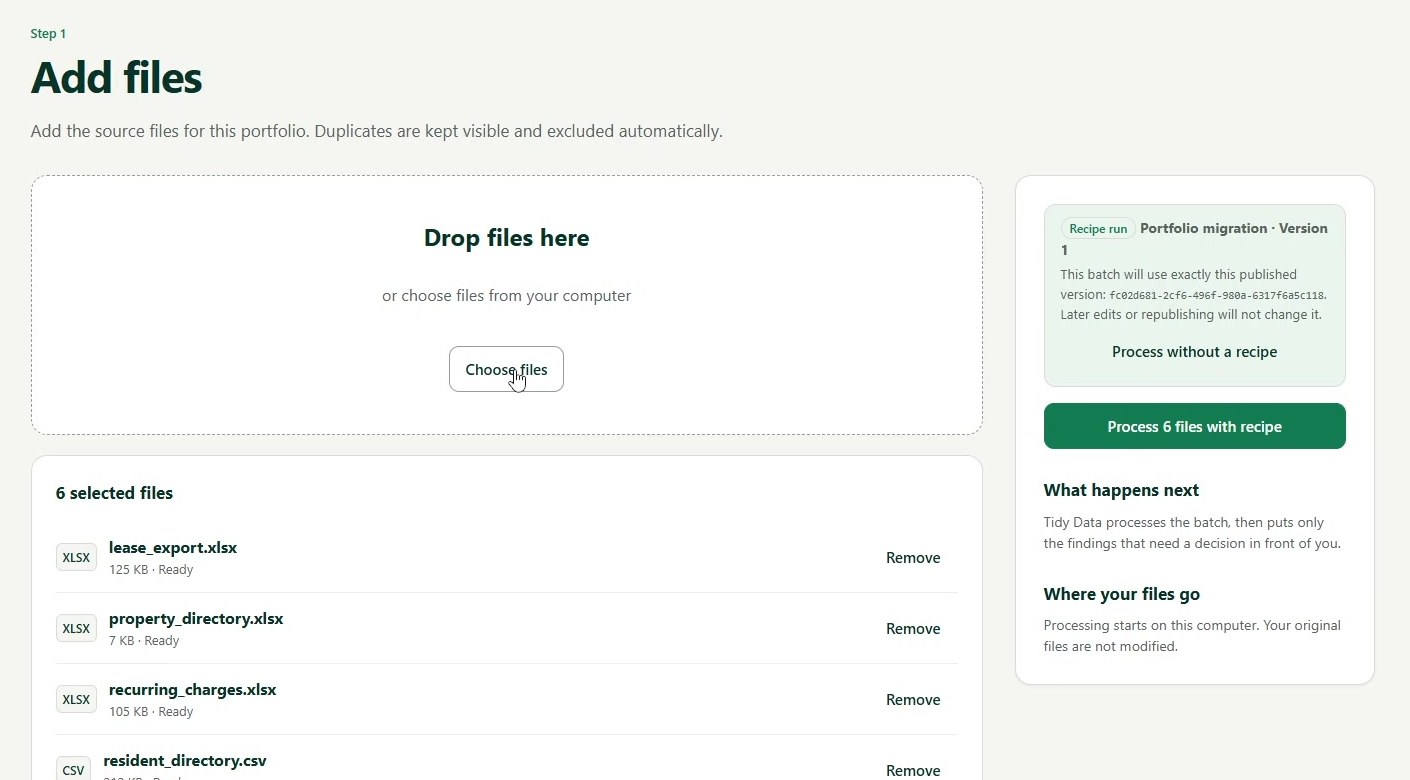Click XLSX icon beside lease_export.xlsx
The width and height of the screenshot is (1410, 780).
pos(76,558)
